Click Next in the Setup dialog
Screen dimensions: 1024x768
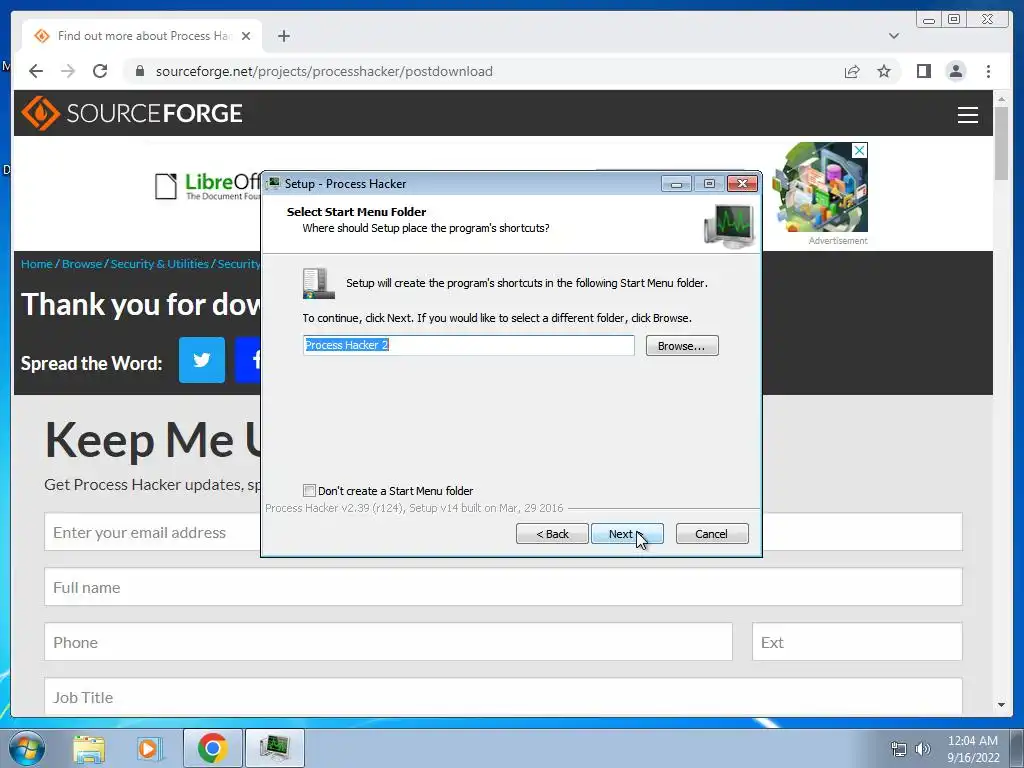(x=627, y=534)
